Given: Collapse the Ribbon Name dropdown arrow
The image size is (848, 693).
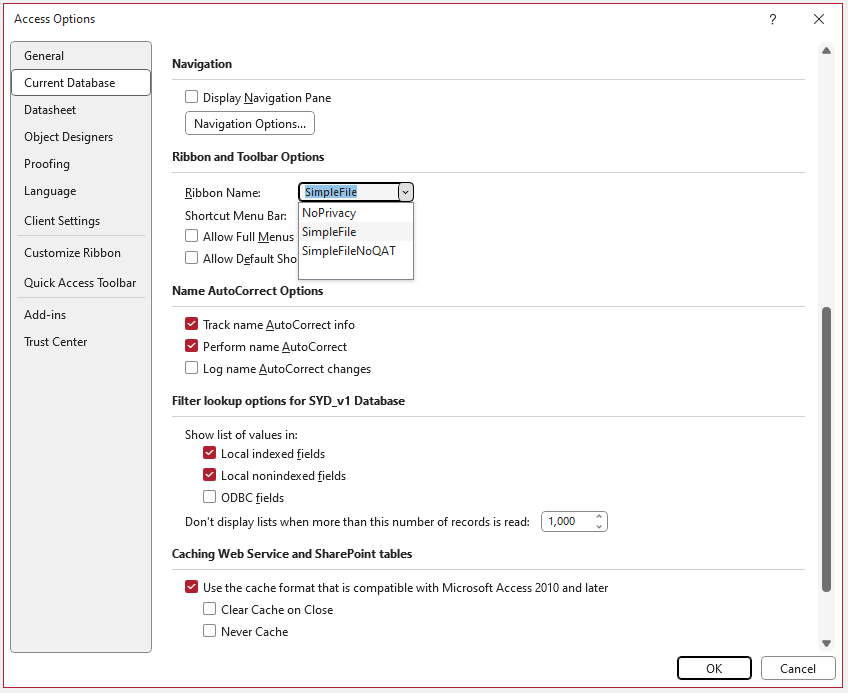Looking at the screenshot, I should point(406,192).
